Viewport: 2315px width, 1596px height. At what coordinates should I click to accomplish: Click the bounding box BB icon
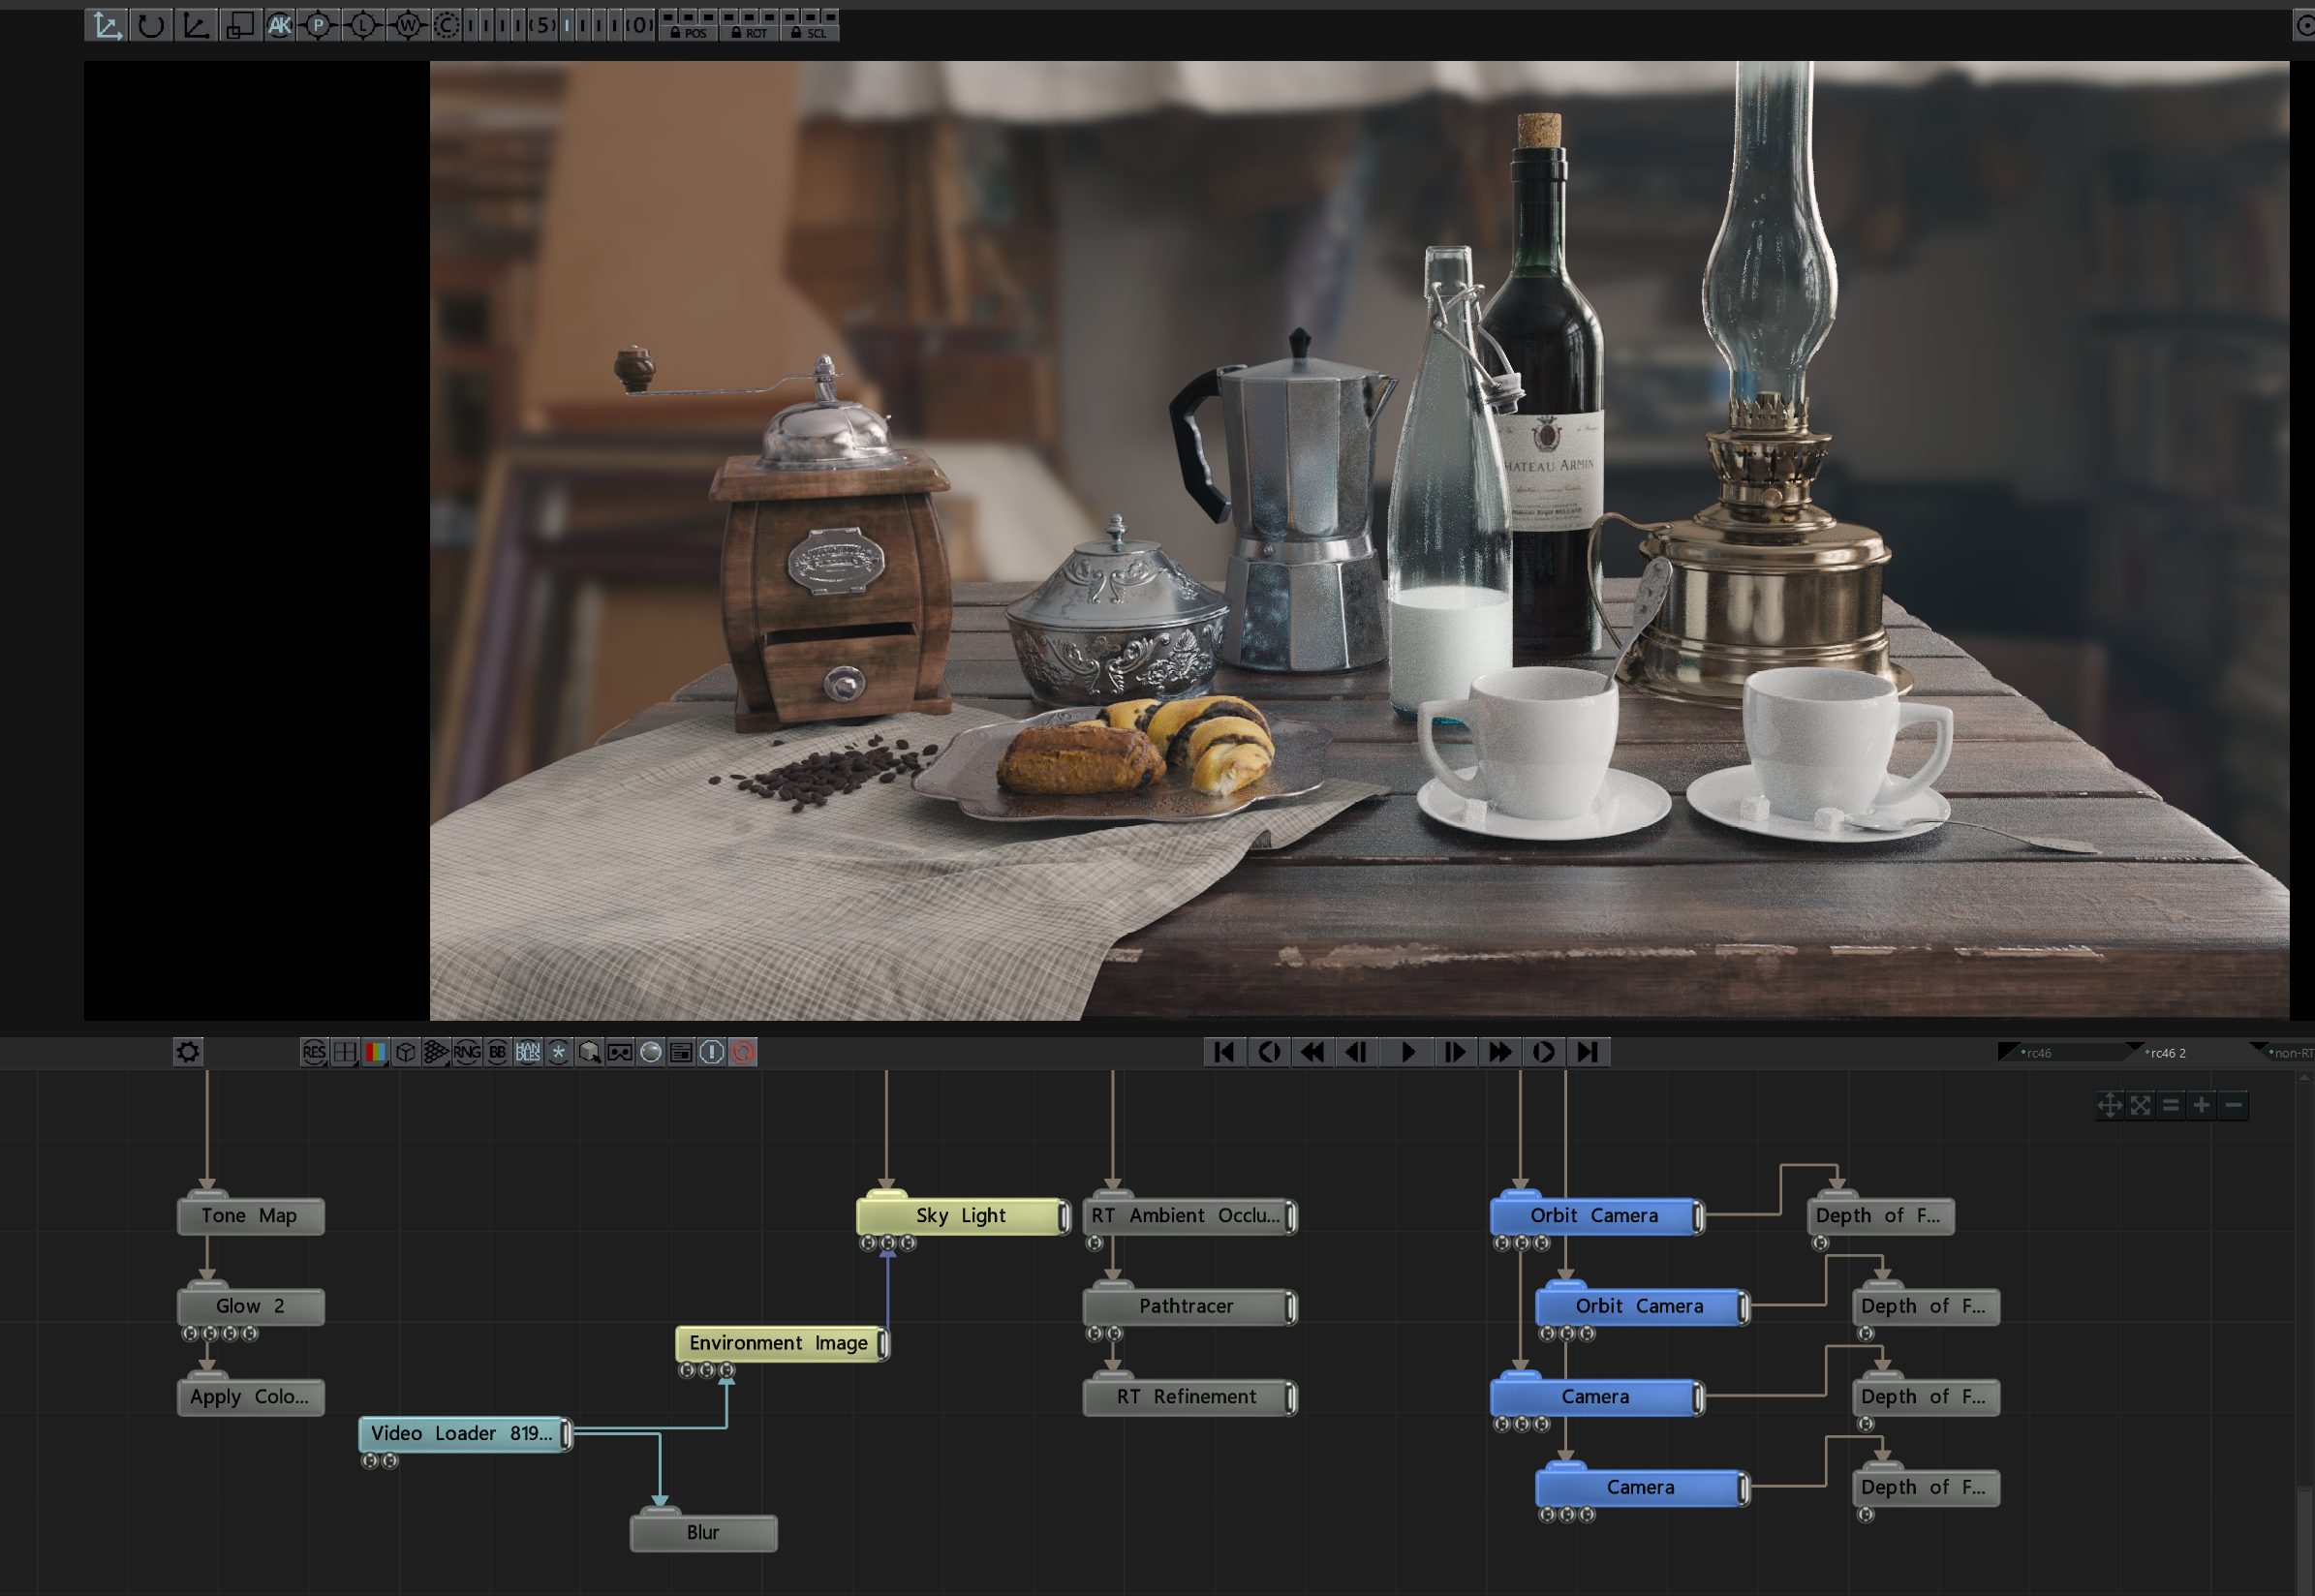coord(497,1052)
